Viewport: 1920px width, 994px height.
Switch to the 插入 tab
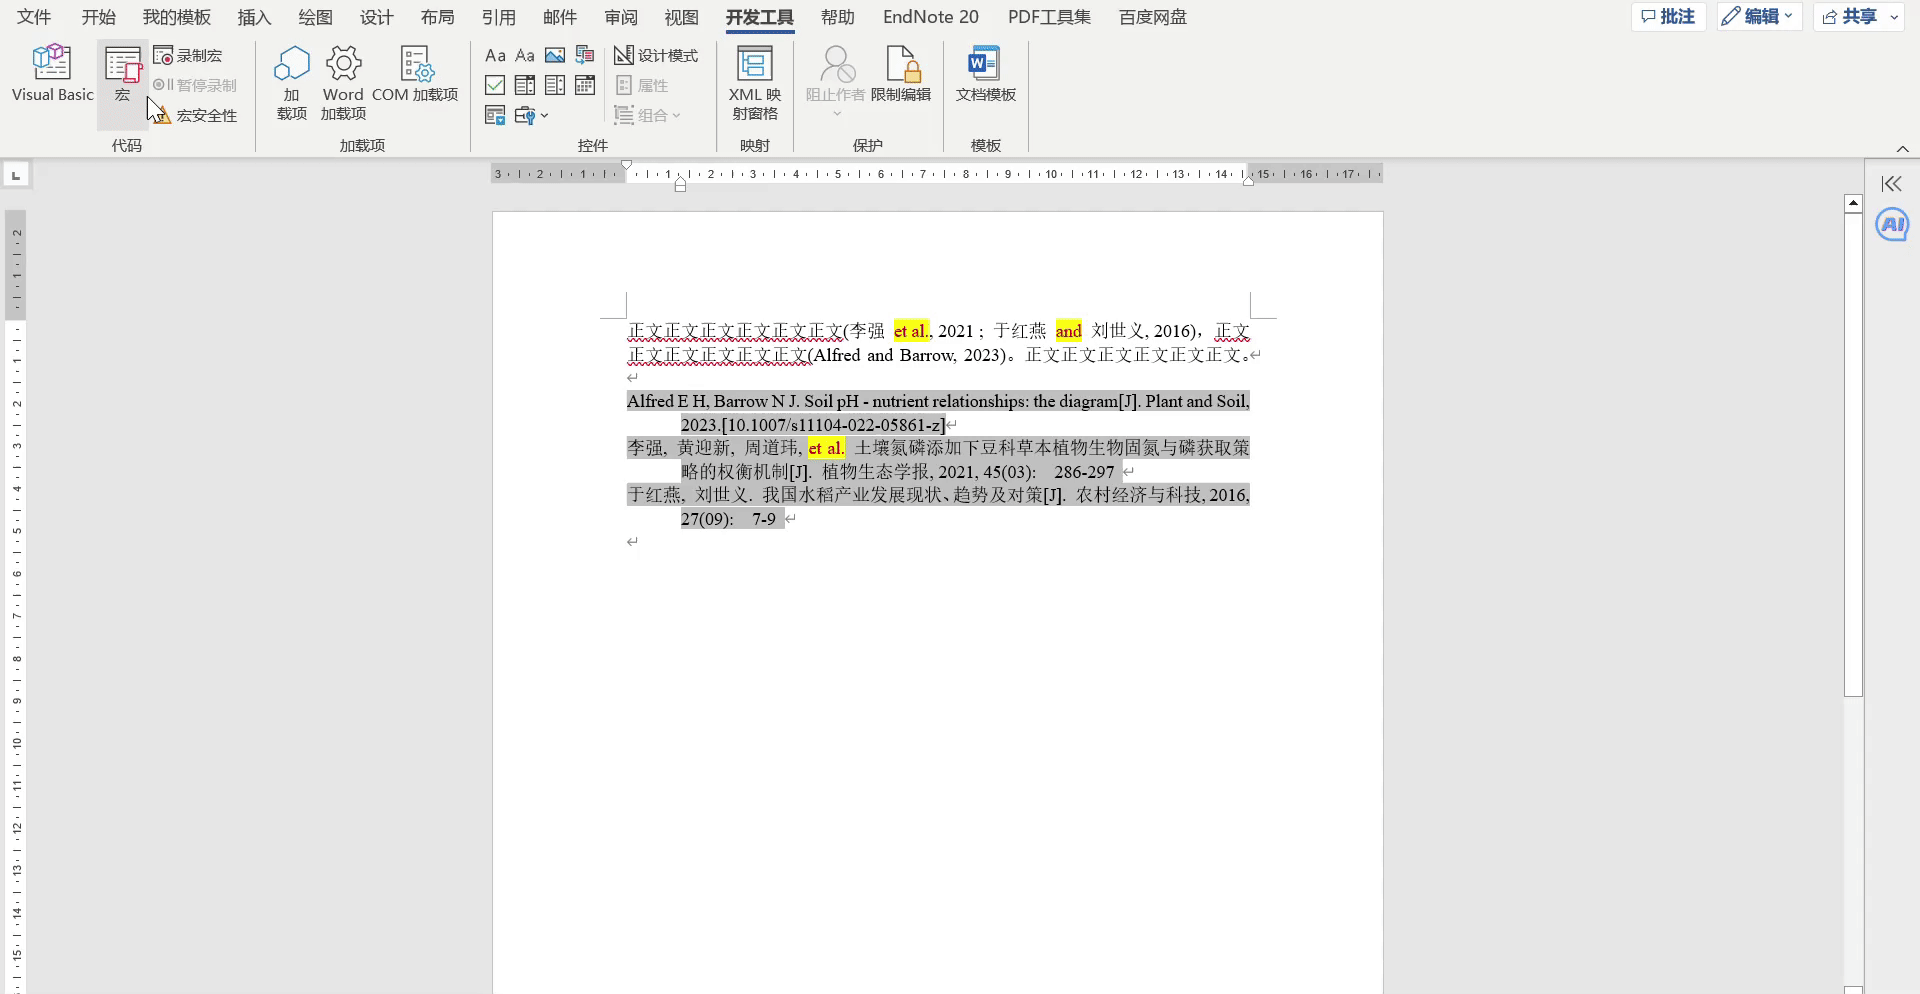[254, 17]
